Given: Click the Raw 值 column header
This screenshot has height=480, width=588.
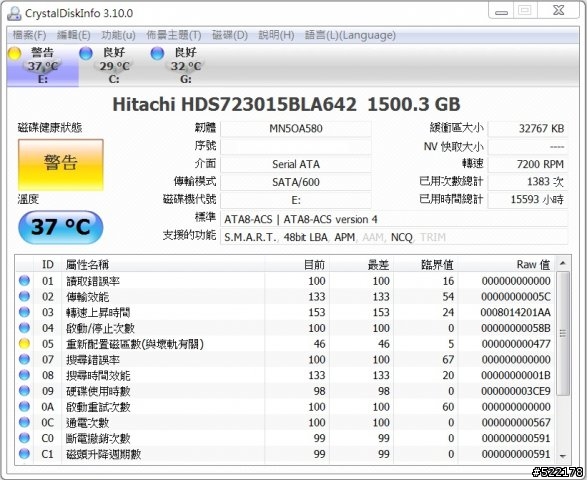Looking at the screenshot, I should (507, 265).
